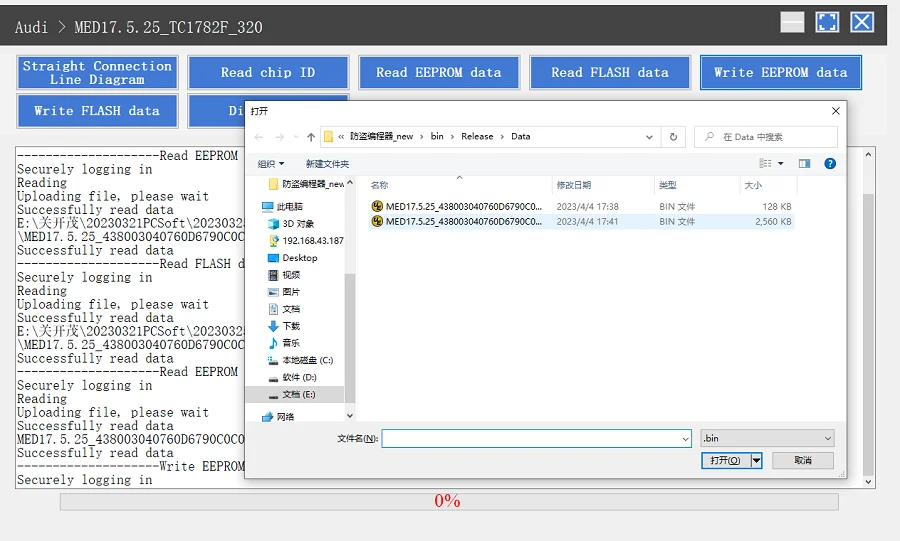This screenshot has height=541, width=900.
Task: Open Desktop in navigation pane
Action: click(293, 258)
